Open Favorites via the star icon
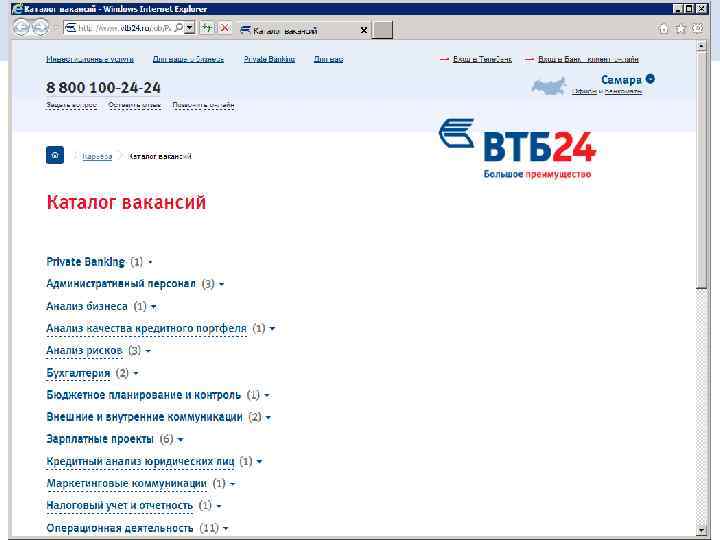This screenshot has width=720, height=540. pos(681,28)
